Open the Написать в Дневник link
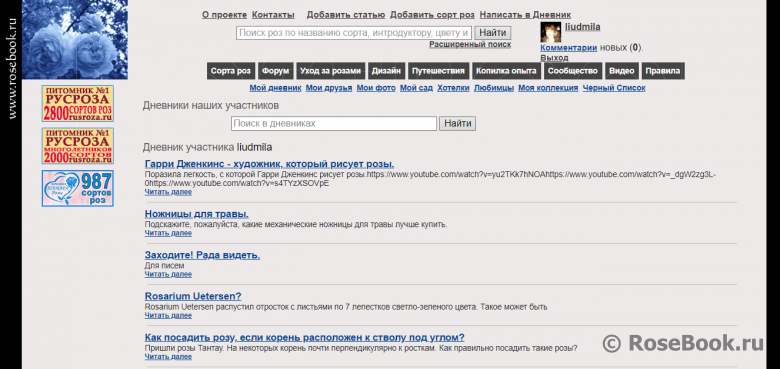The width and height of the screenshot is (780, 369). [x=525, y=15]
